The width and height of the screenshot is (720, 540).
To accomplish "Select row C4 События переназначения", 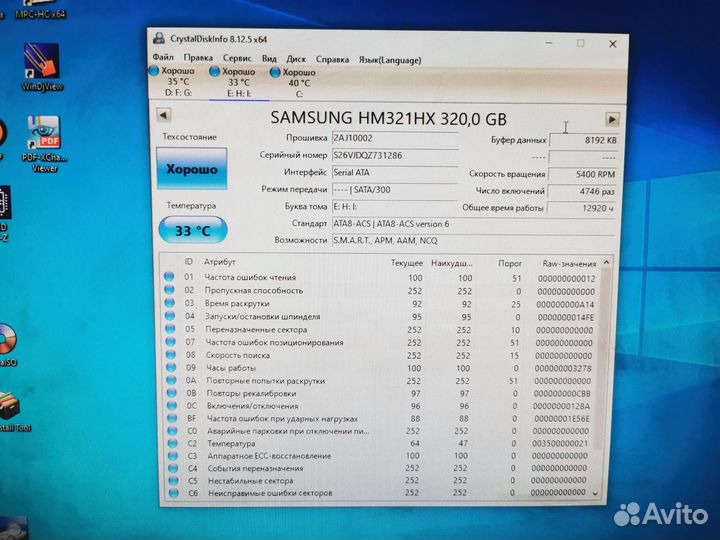I will (x=380, y=468).
